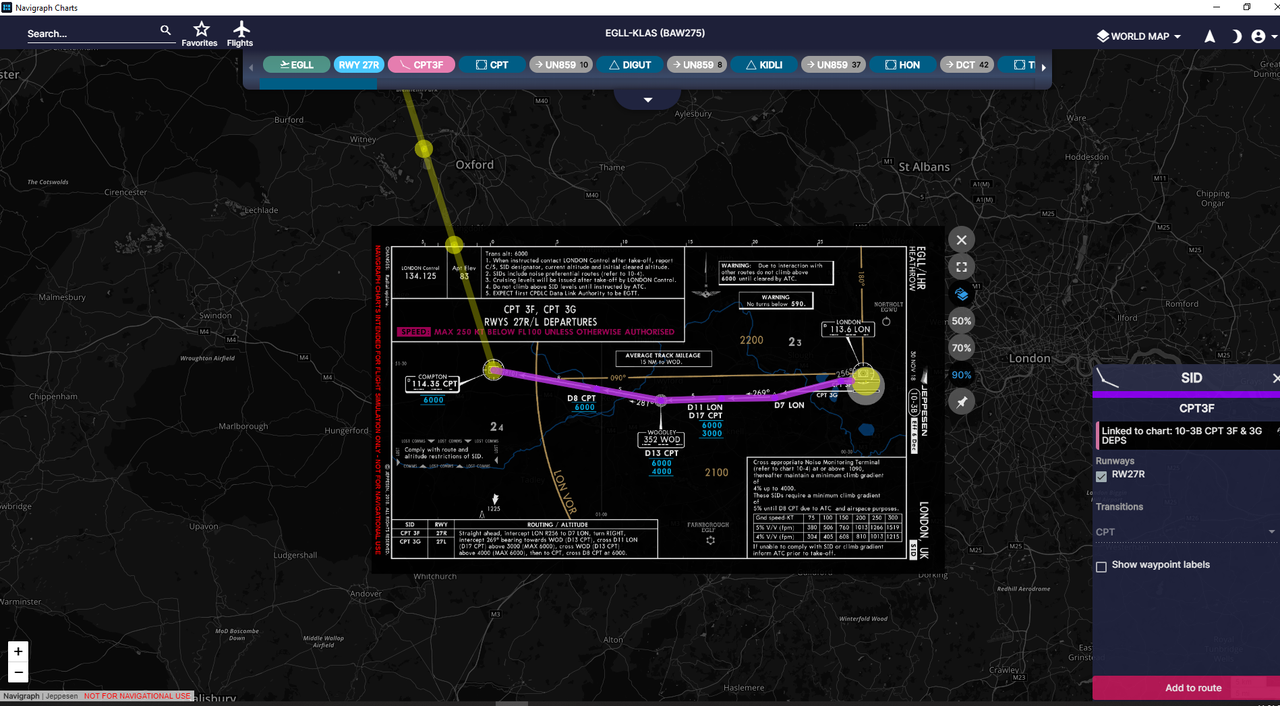Click the WOD waypoint marker on the SID path
Image resolution: width=1280 pixels, height=706 pixels.
click(x=662, y=400)
